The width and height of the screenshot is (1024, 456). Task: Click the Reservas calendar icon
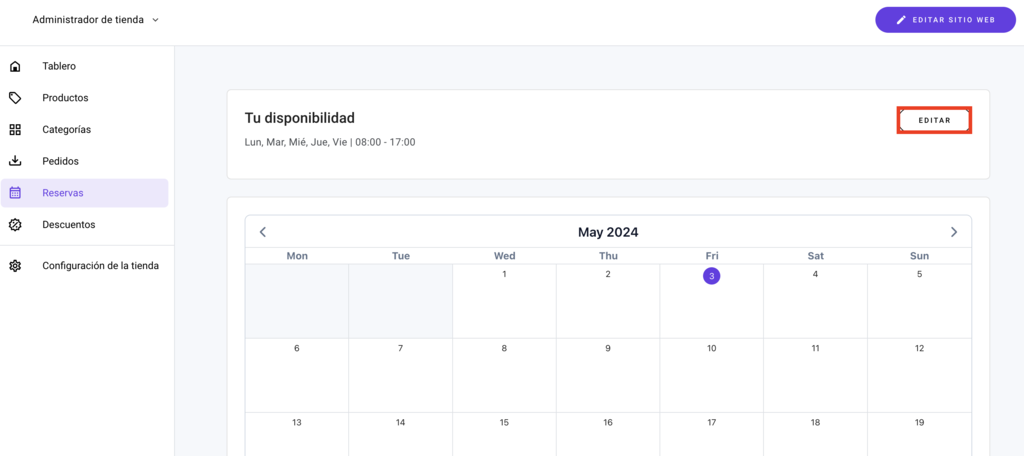coord(15,193)
